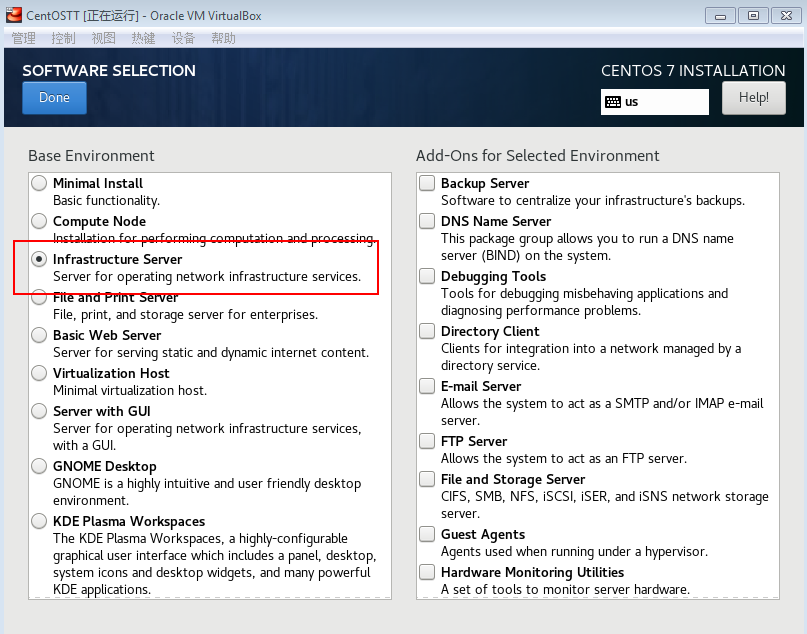The width and height of the screenshot is (807, 634).
Task: Click the CENTOS 7 INSTALLATION title
Action: (693, 71)
